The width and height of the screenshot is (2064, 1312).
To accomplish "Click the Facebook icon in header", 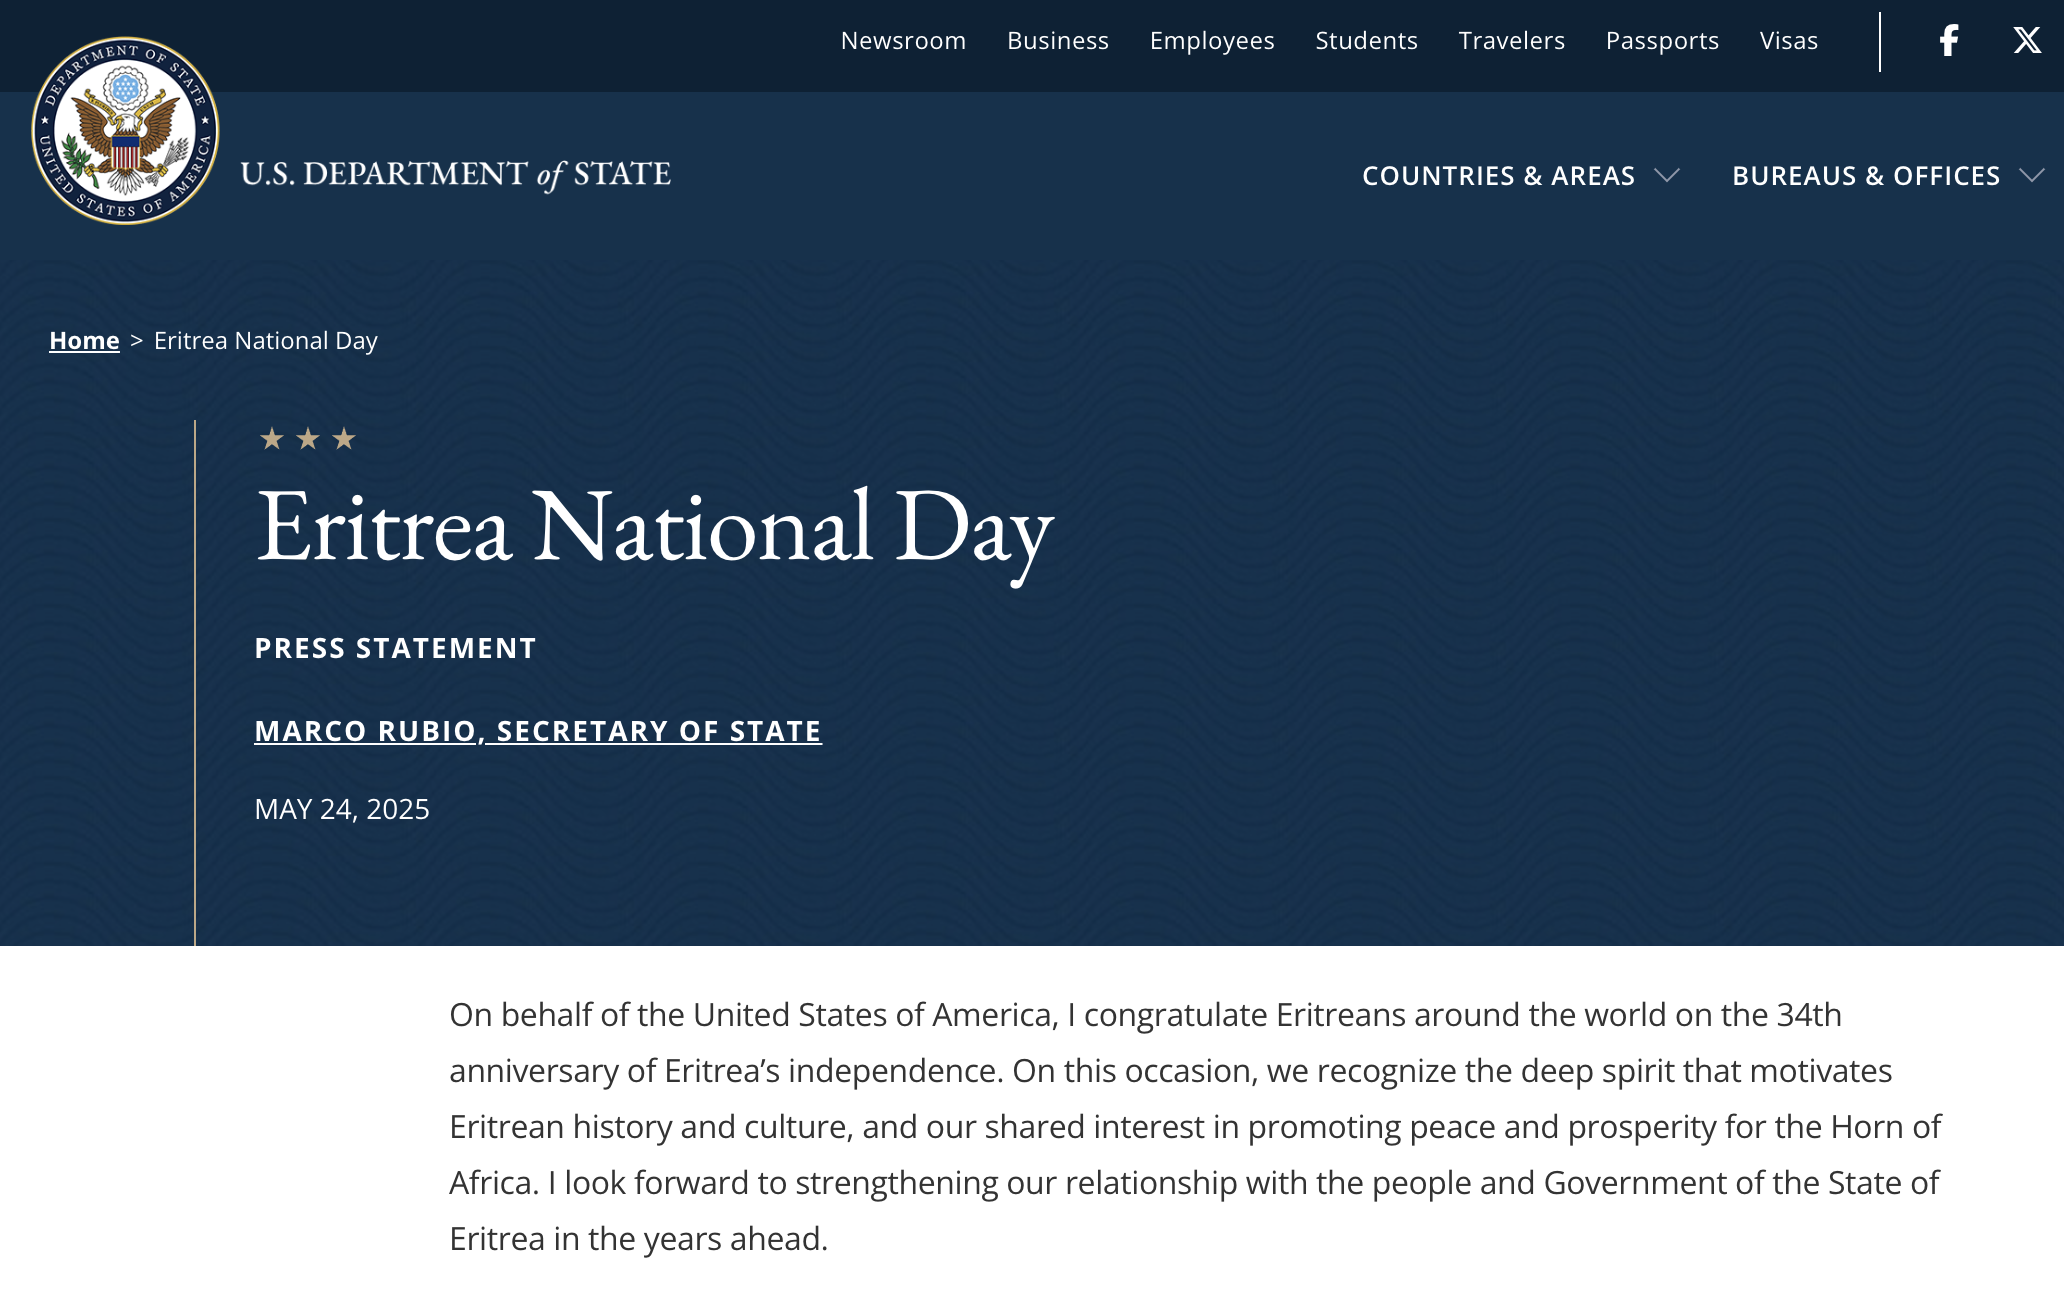I will click(1948, 41).
